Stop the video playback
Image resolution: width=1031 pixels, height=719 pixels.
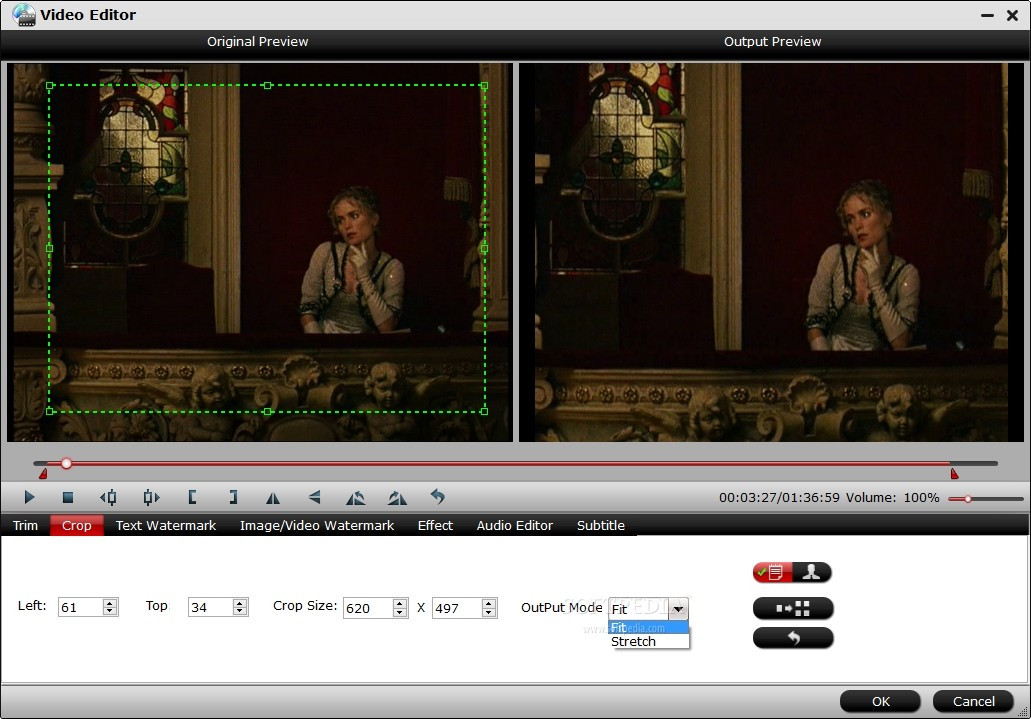tap(68, 497)
